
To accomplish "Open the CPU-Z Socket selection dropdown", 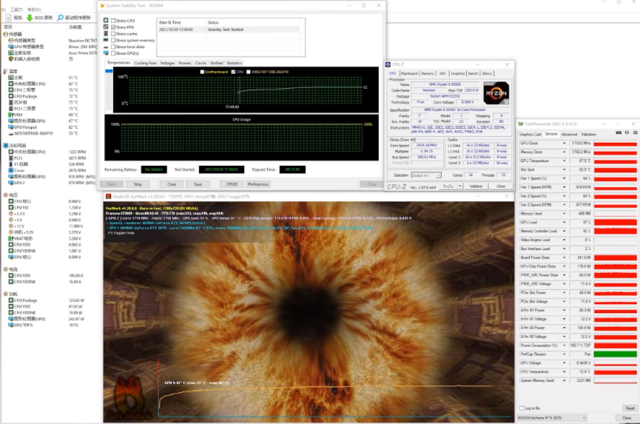I will pos(428,174).
